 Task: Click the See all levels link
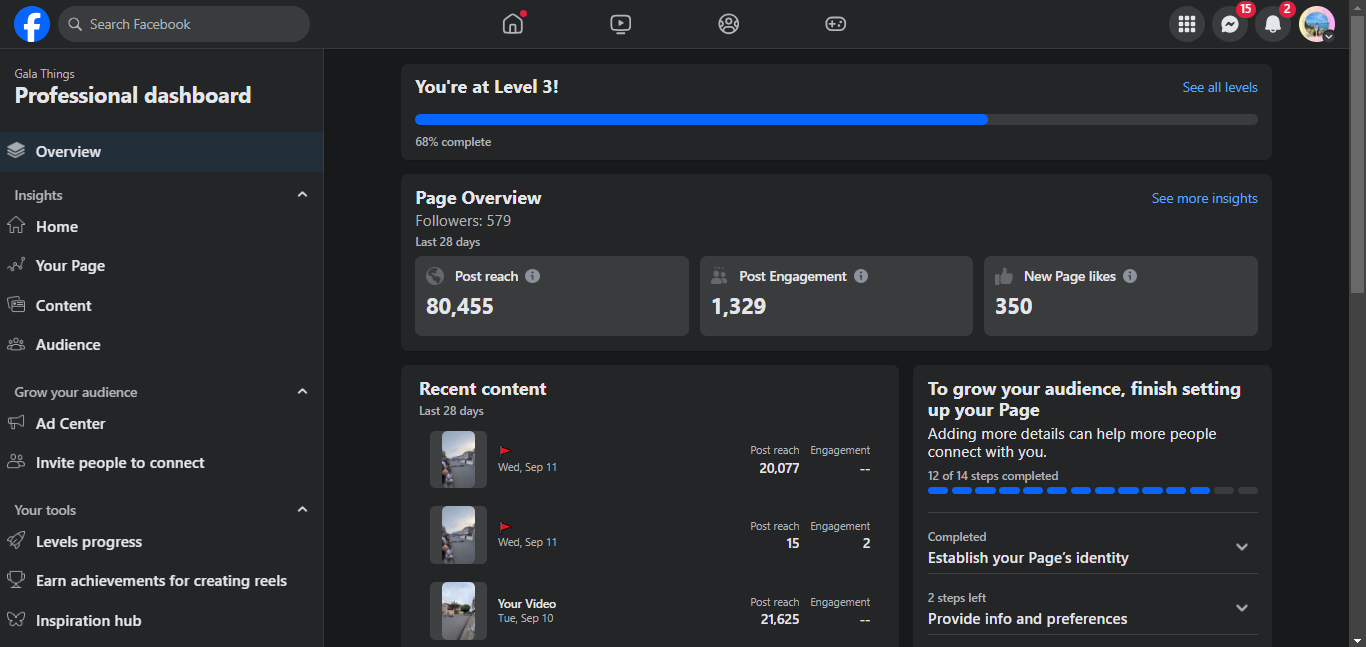1220,87
